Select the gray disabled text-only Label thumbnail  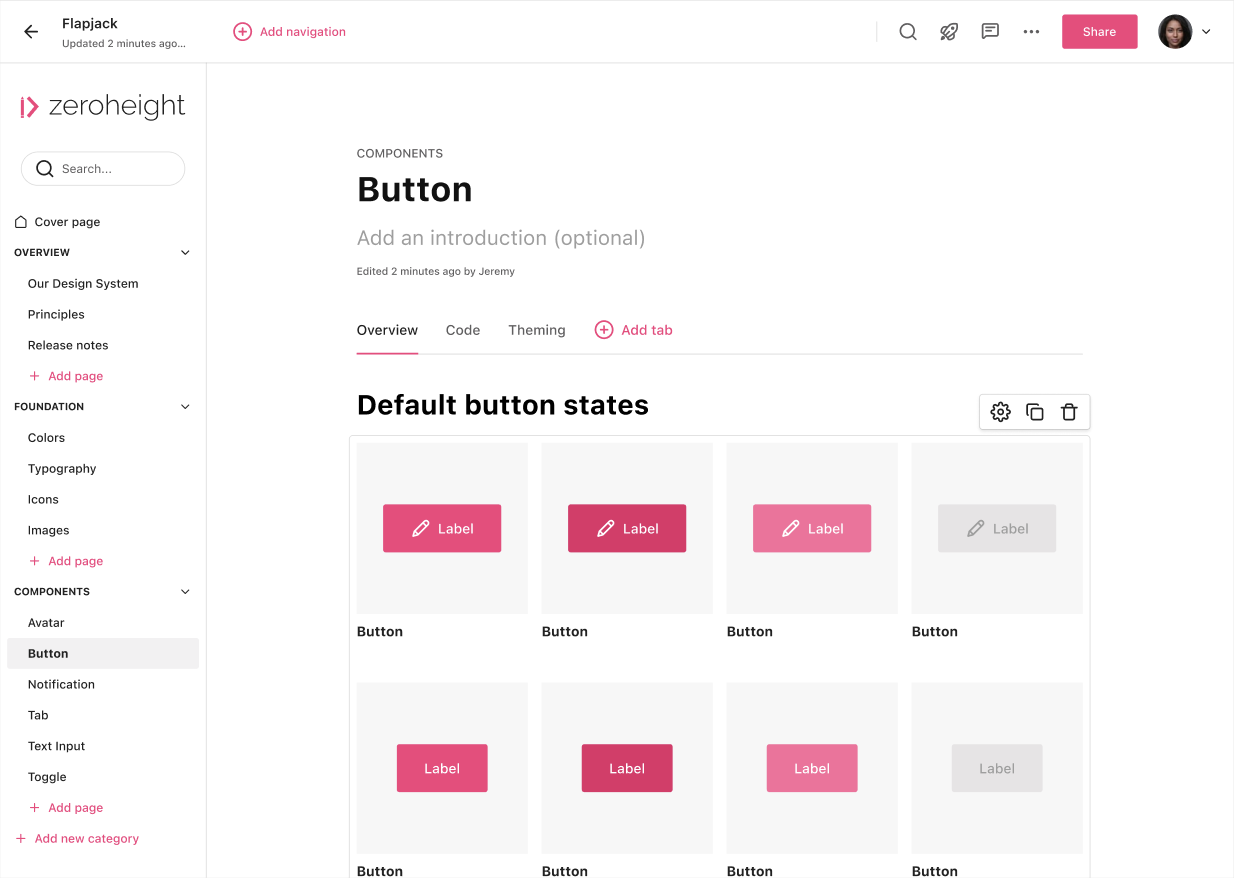pos(997,768)
